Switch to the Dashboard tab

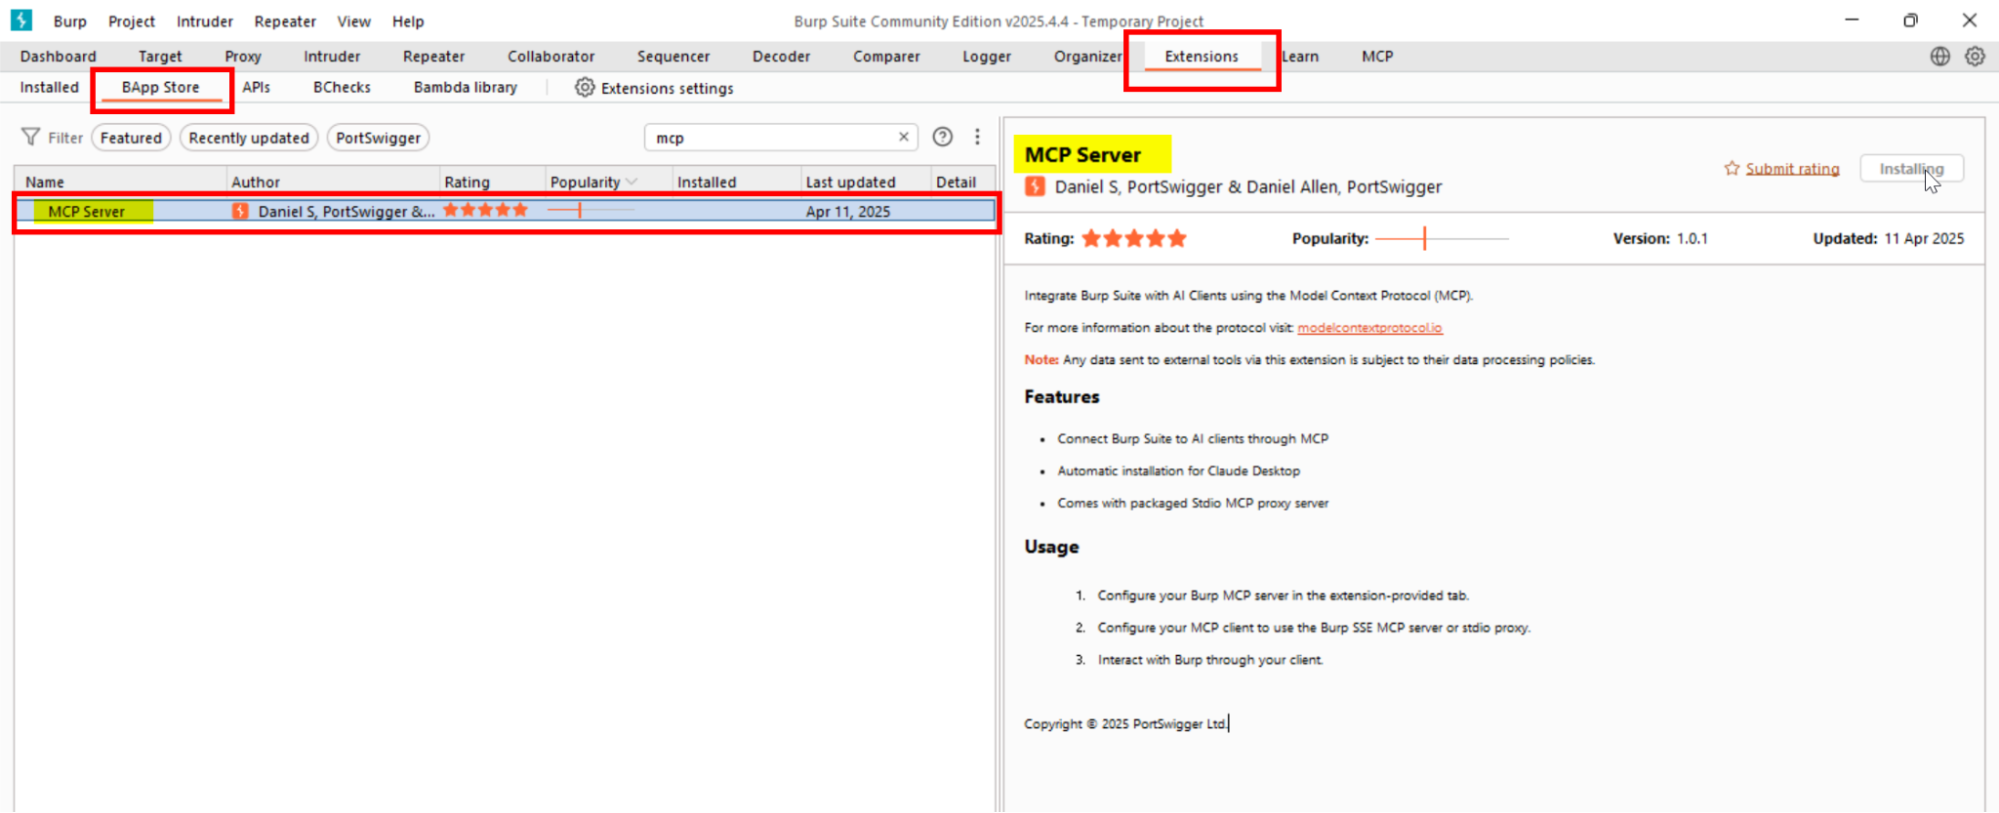point(58,56)
